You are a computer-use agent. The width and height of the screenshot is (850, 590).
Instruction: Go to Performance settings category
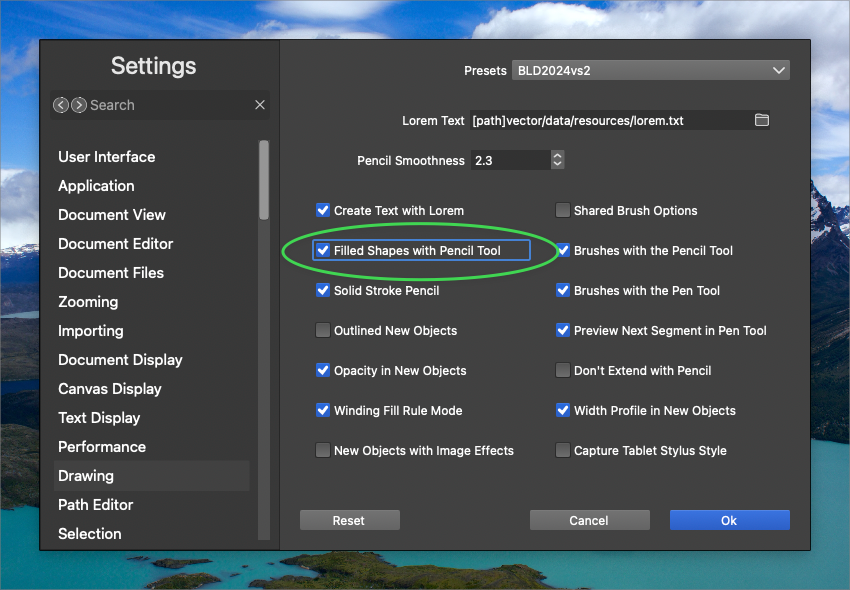coord(102,447)
